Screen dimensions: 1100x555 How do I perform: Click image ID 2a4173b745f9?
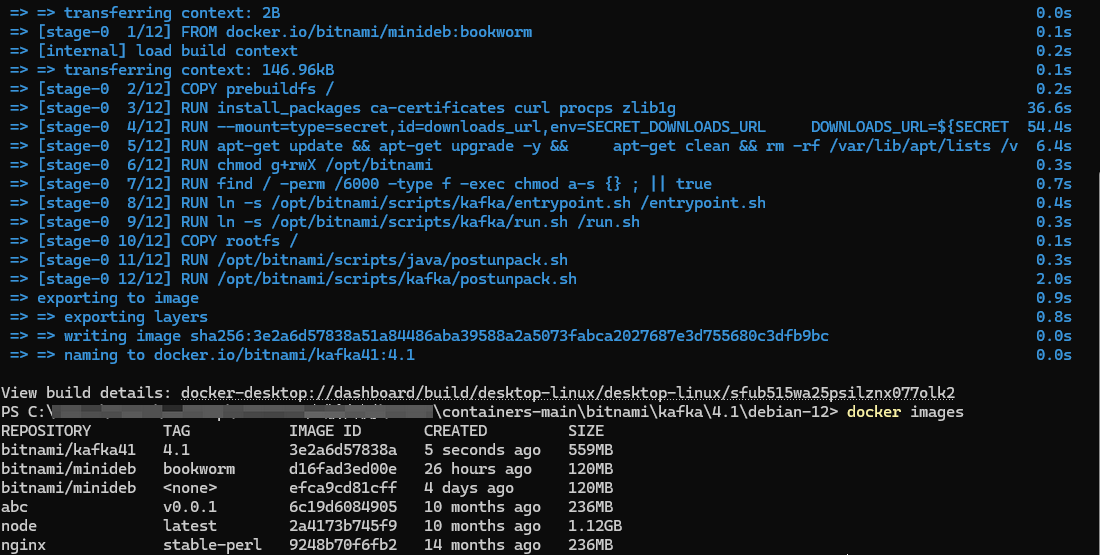(343, 526)
